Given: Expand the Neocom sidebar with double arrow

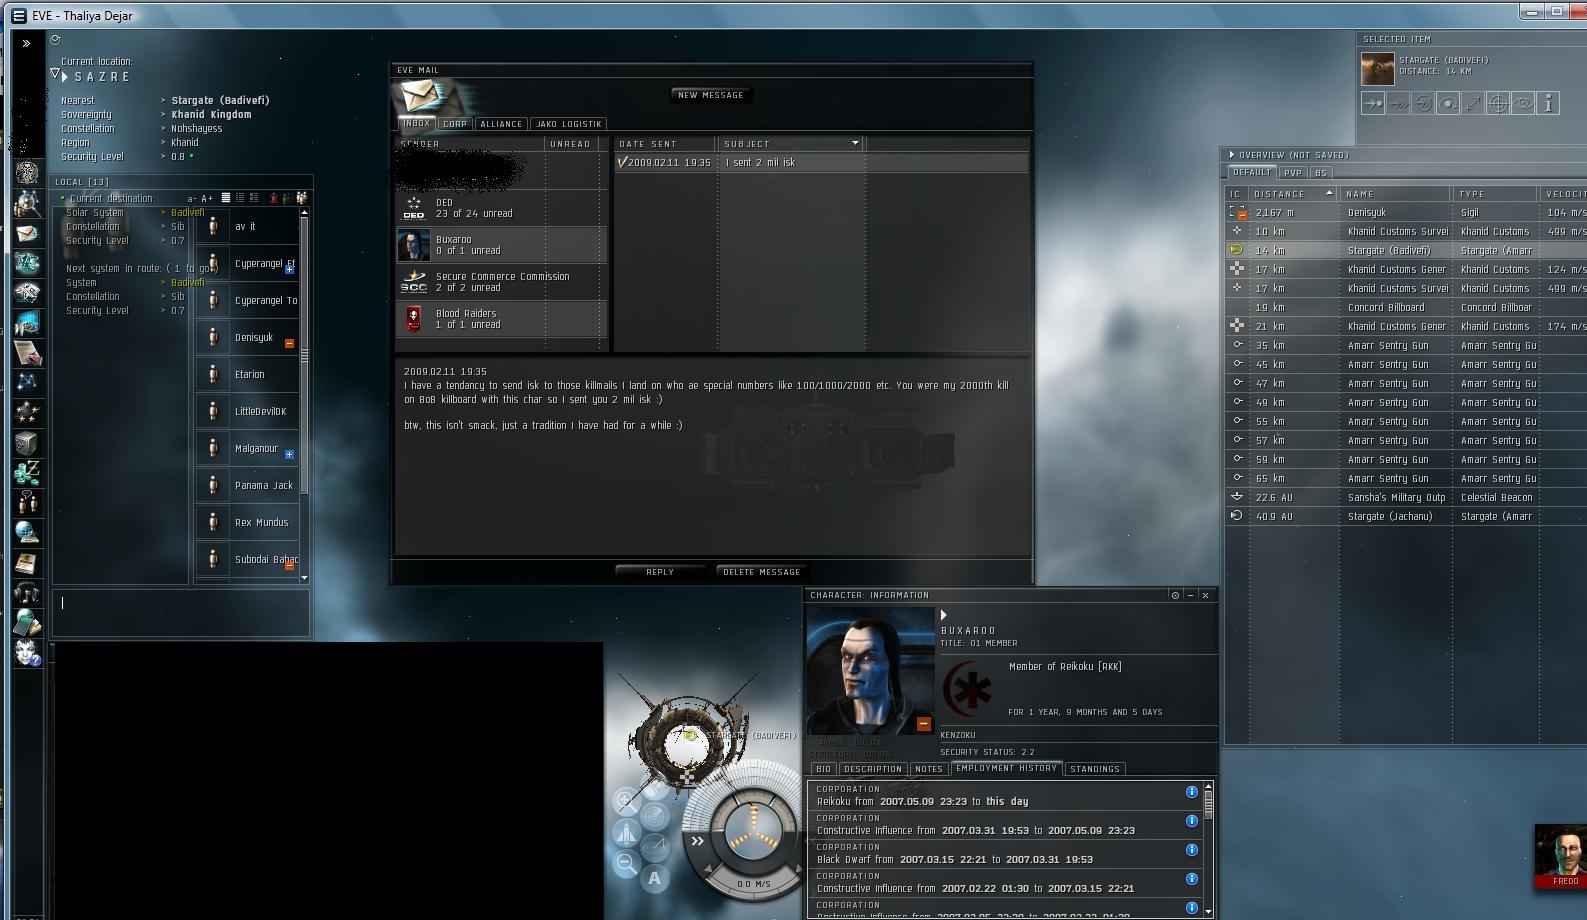Looking at the screenshot, I should click(x=26, y=43).
